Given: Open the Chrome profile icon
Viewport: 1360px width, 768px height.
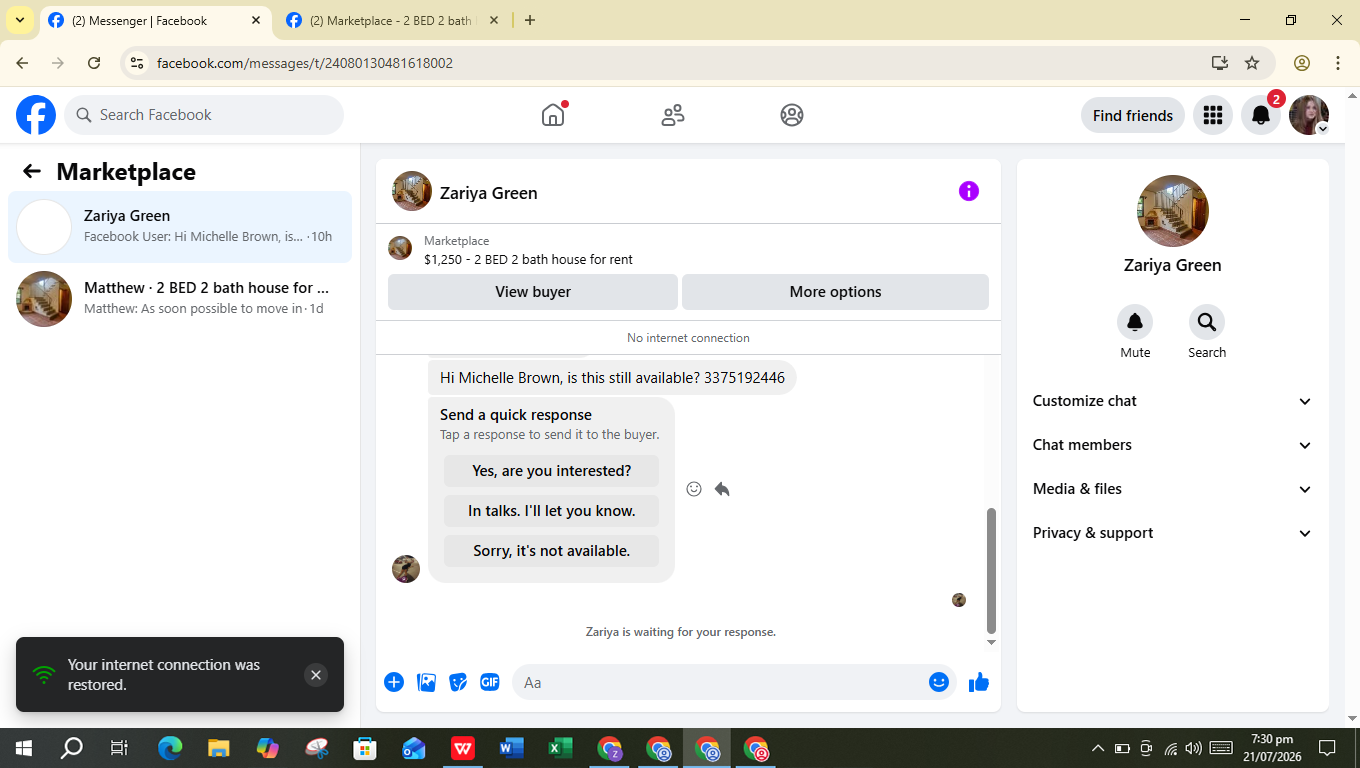Looking at the screenshot, I should (1302, 63).
